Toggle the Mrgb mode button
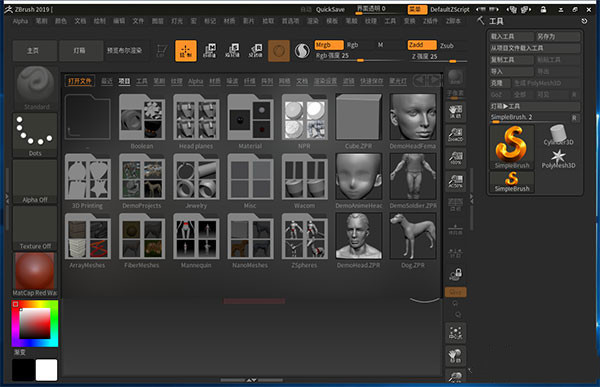 (329, 45)
